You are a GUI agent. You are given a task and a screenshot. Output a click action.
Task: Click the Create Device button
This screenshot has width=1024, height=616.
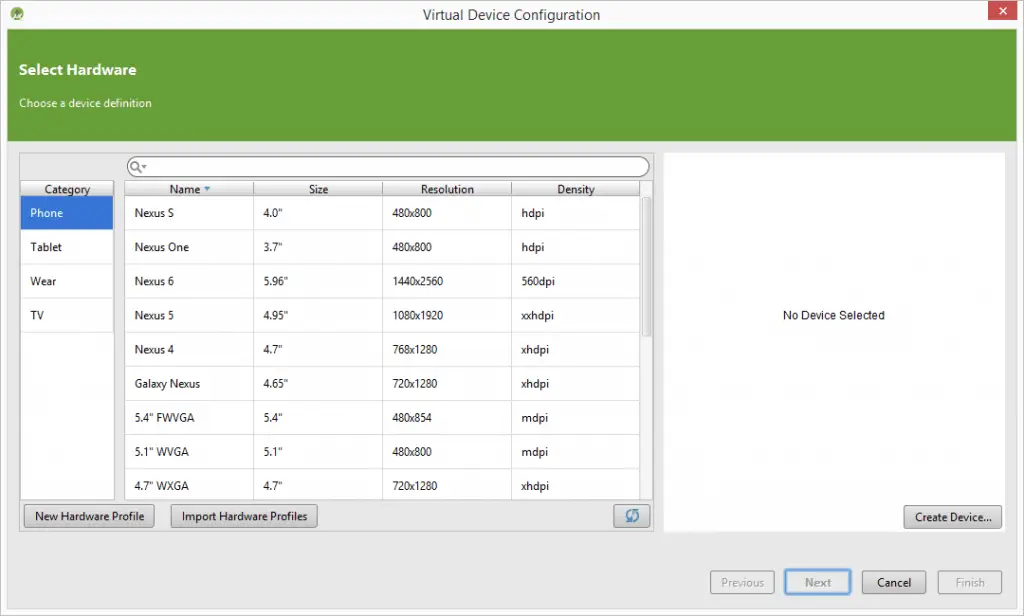pos(952,517)
